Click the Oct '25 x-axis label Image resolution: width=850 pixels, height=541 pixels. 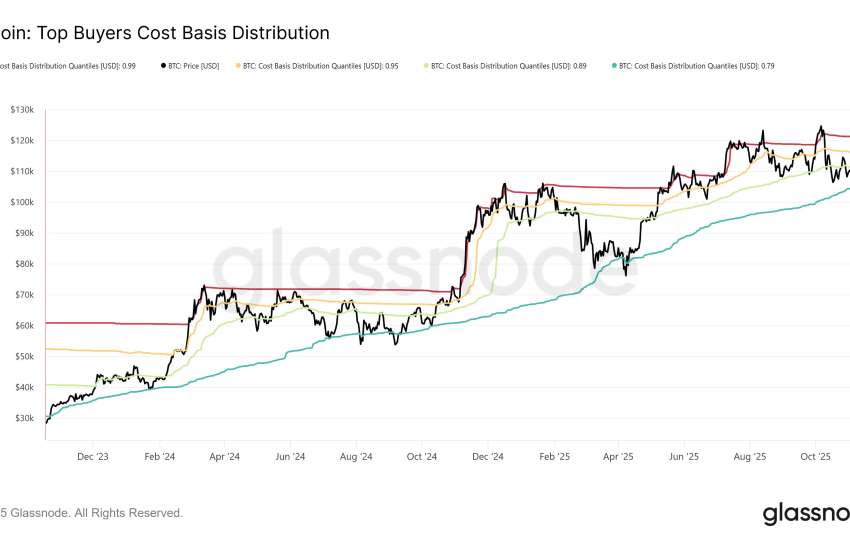(816, 457)
